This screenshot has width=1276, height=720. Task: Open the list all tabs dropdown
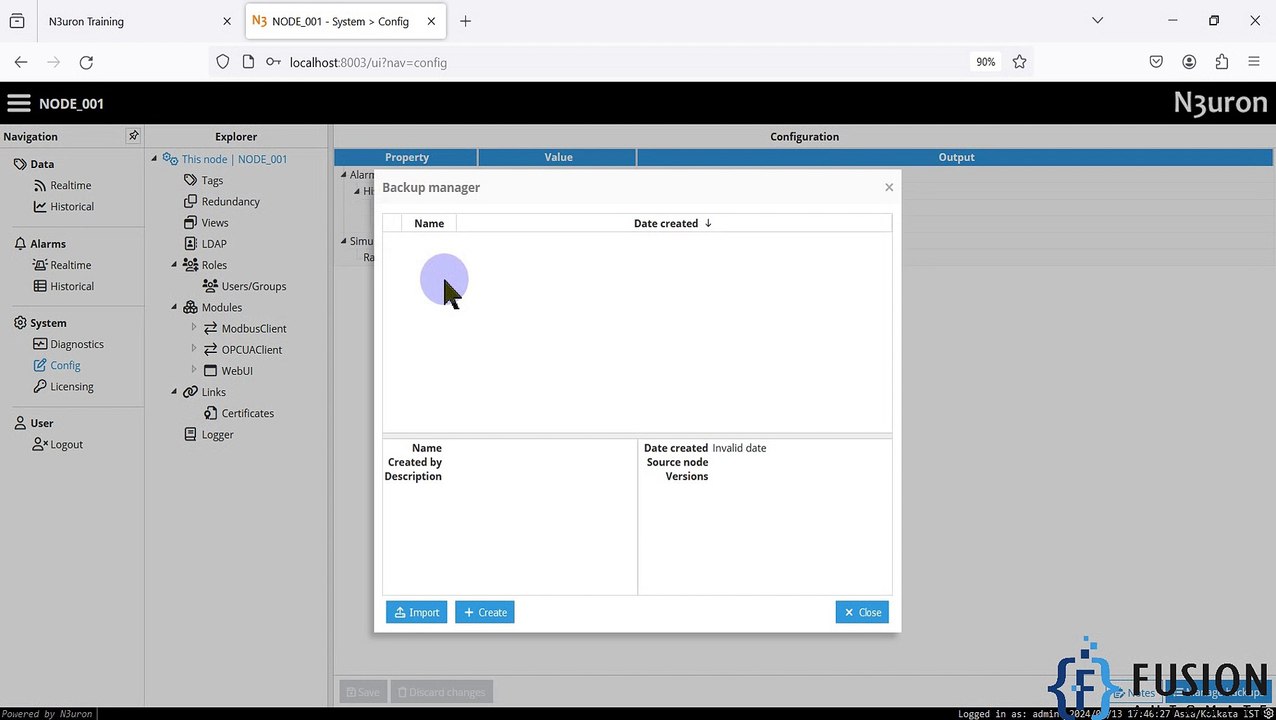click(x=1097, y=21)
